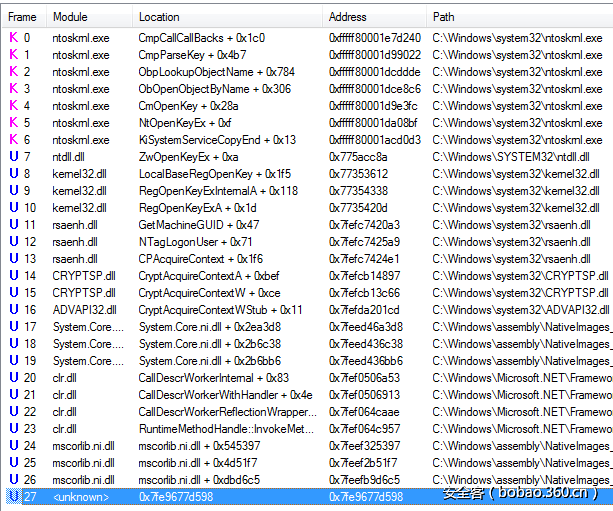Click the U icon next to frame 14
The height and width of the screenshot is (511, 613).
point(14,276)
